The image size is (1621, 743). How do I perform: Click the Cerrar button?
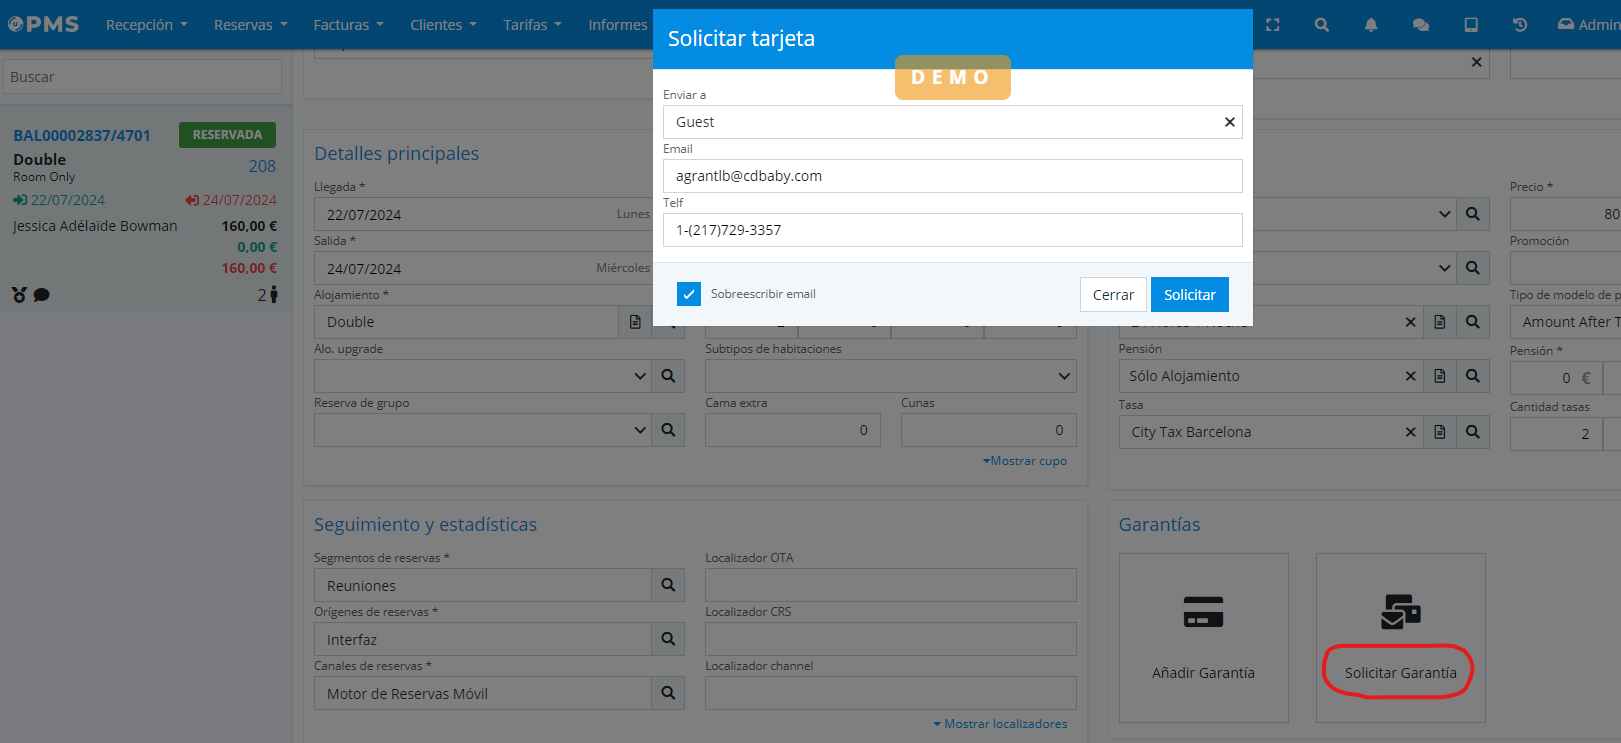1113,295
